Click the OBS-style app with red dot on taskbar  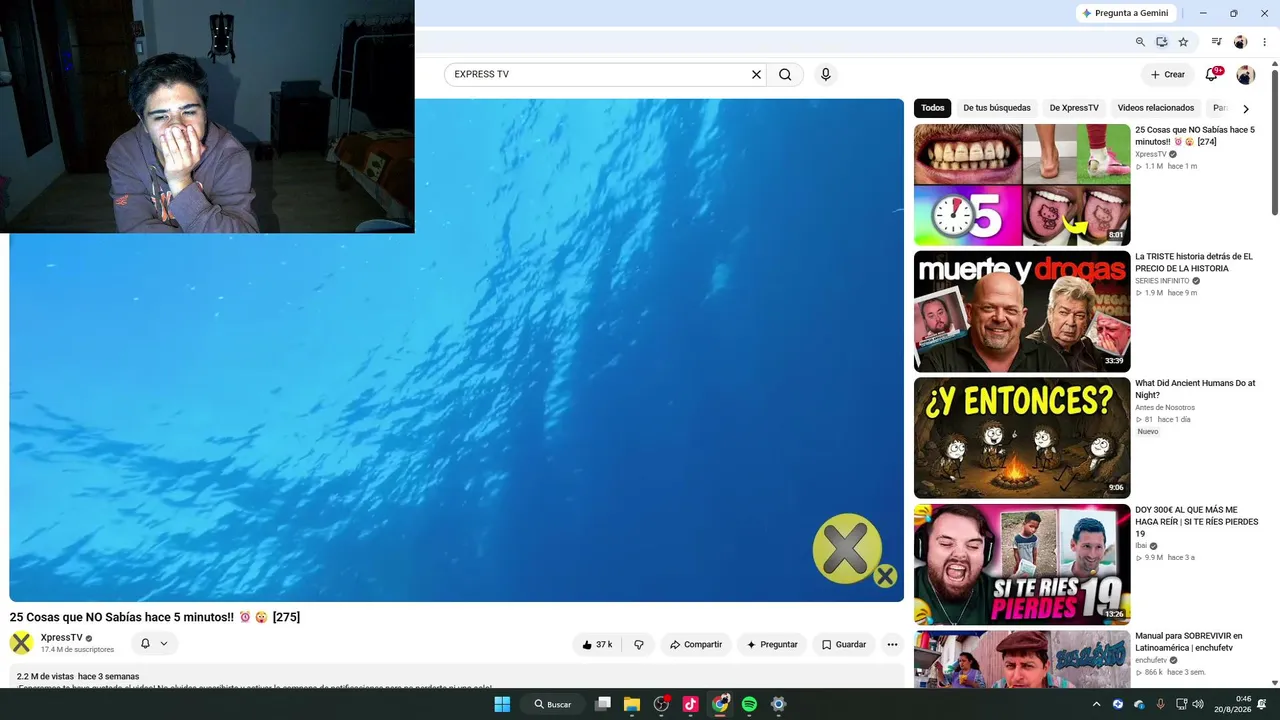661,704
